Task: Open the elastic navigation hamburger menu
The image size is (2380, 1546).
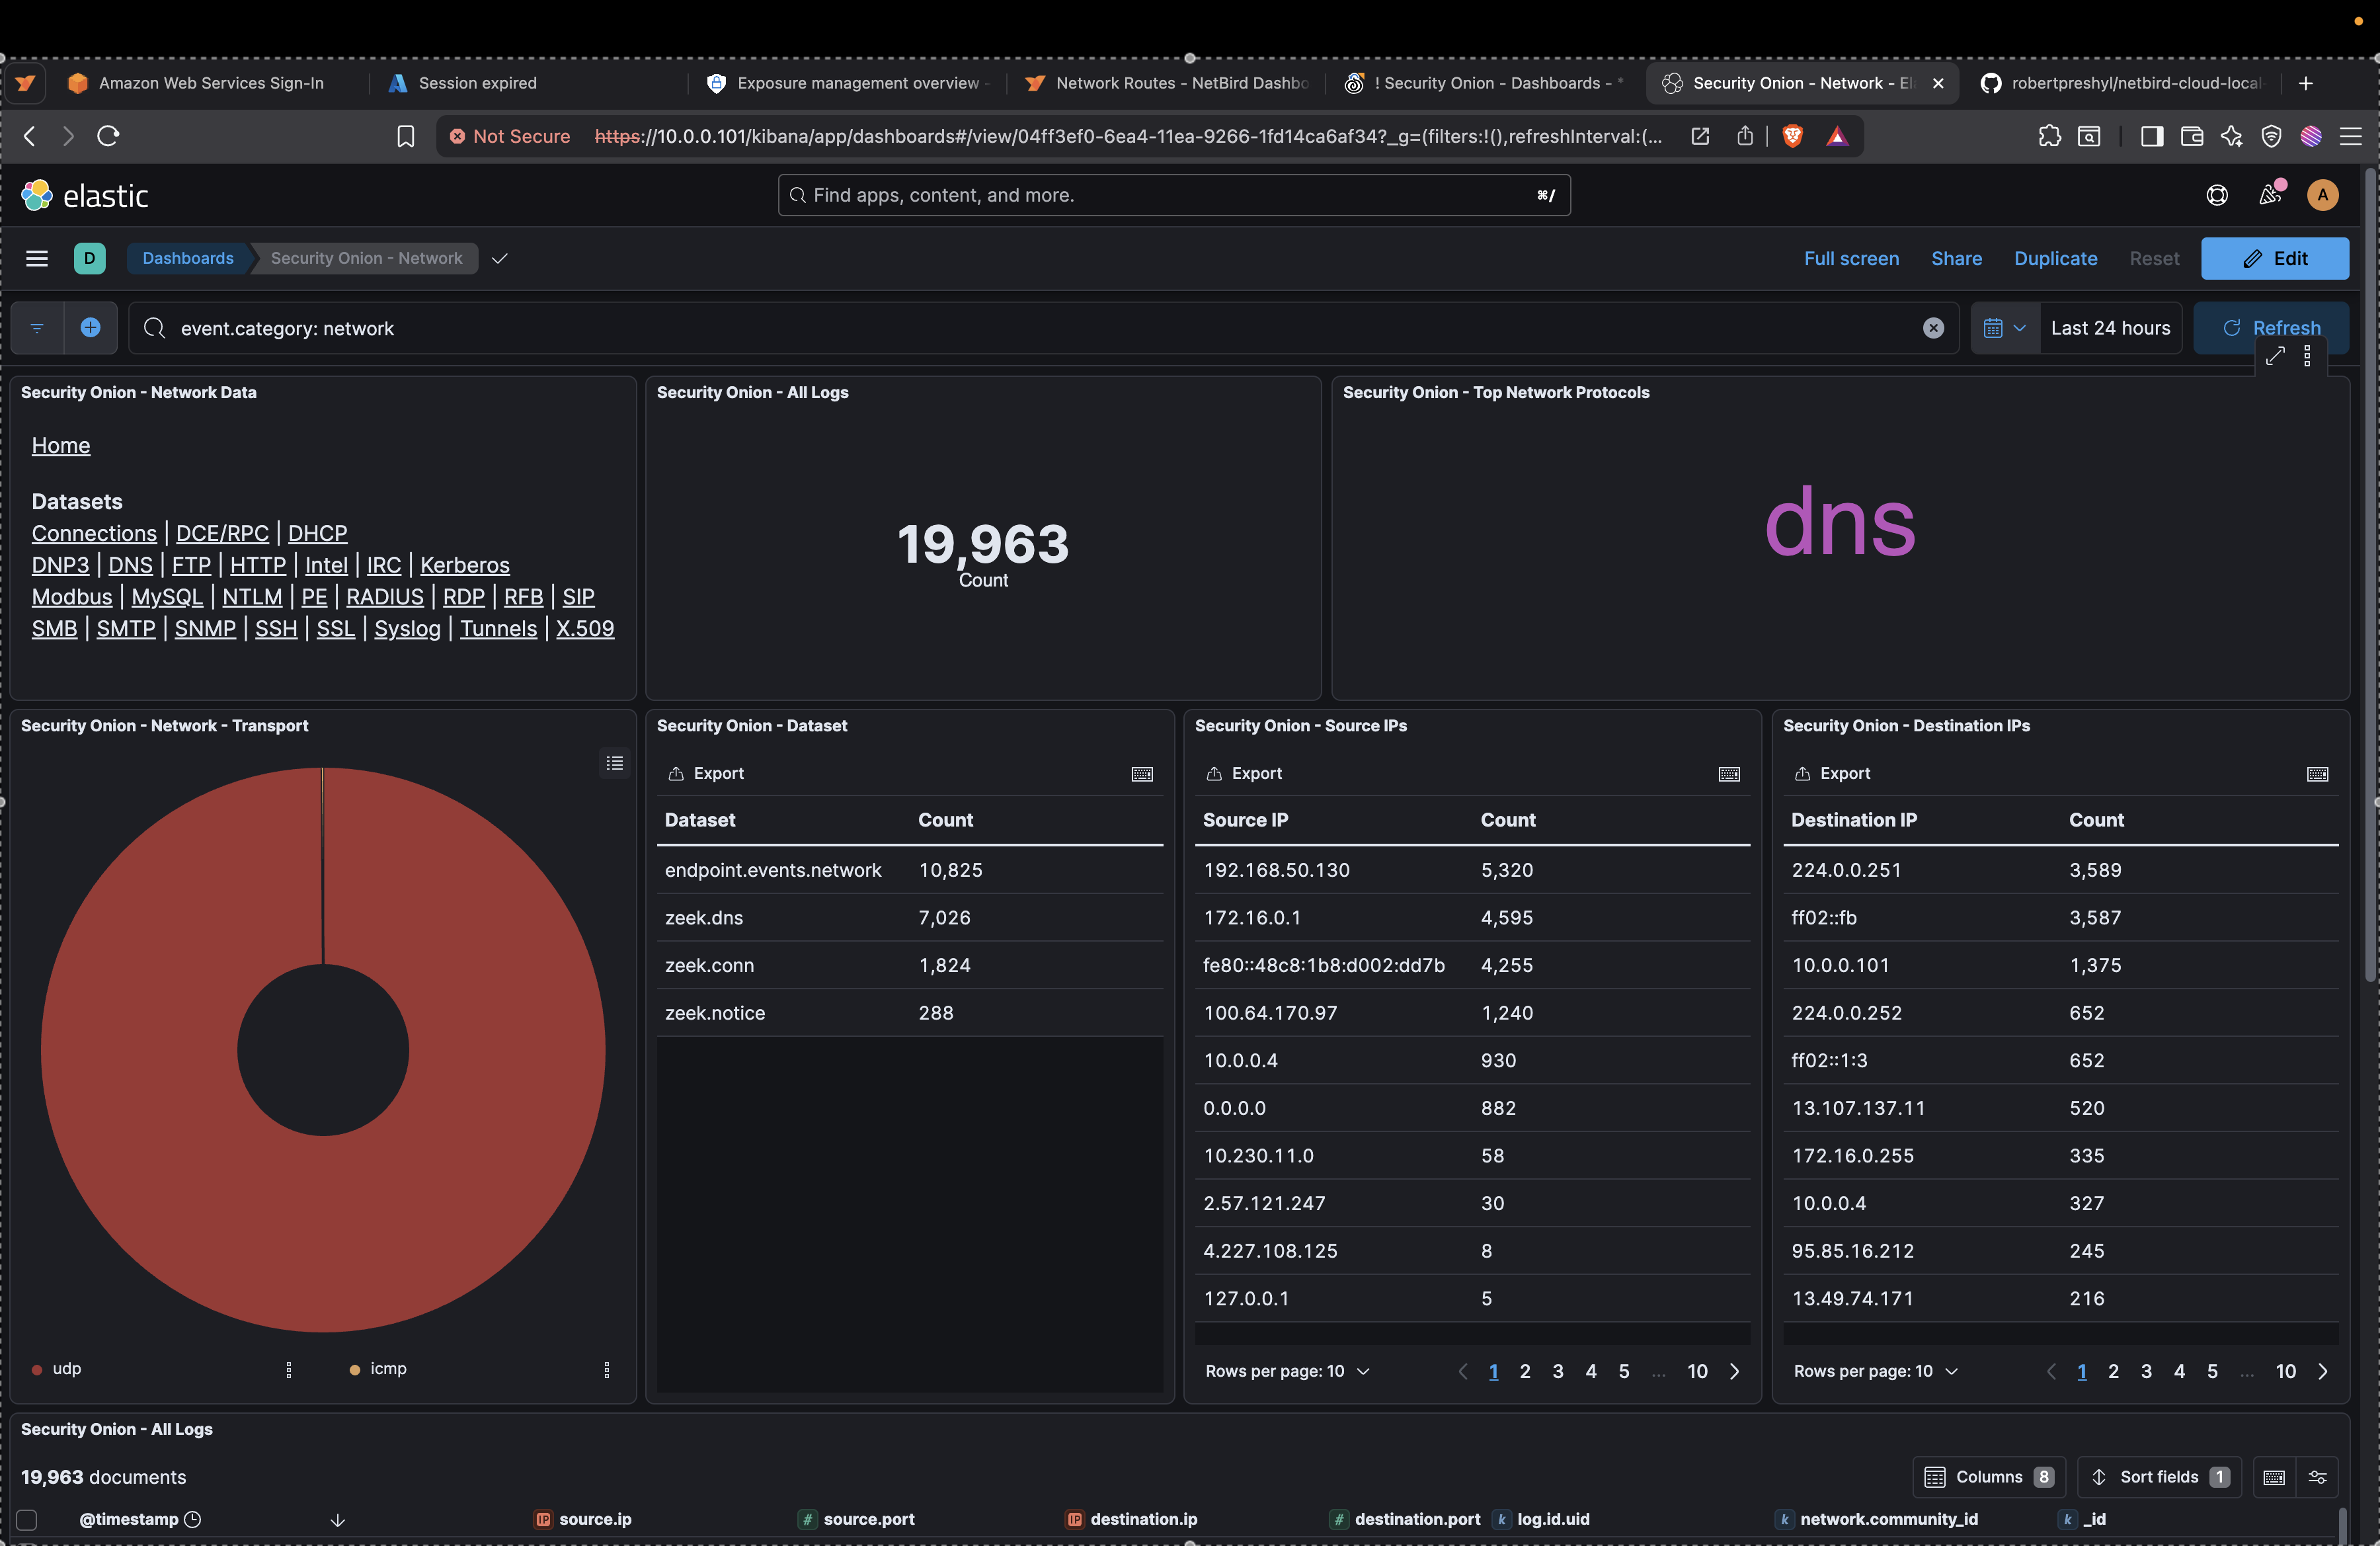Action: point(37,258)
